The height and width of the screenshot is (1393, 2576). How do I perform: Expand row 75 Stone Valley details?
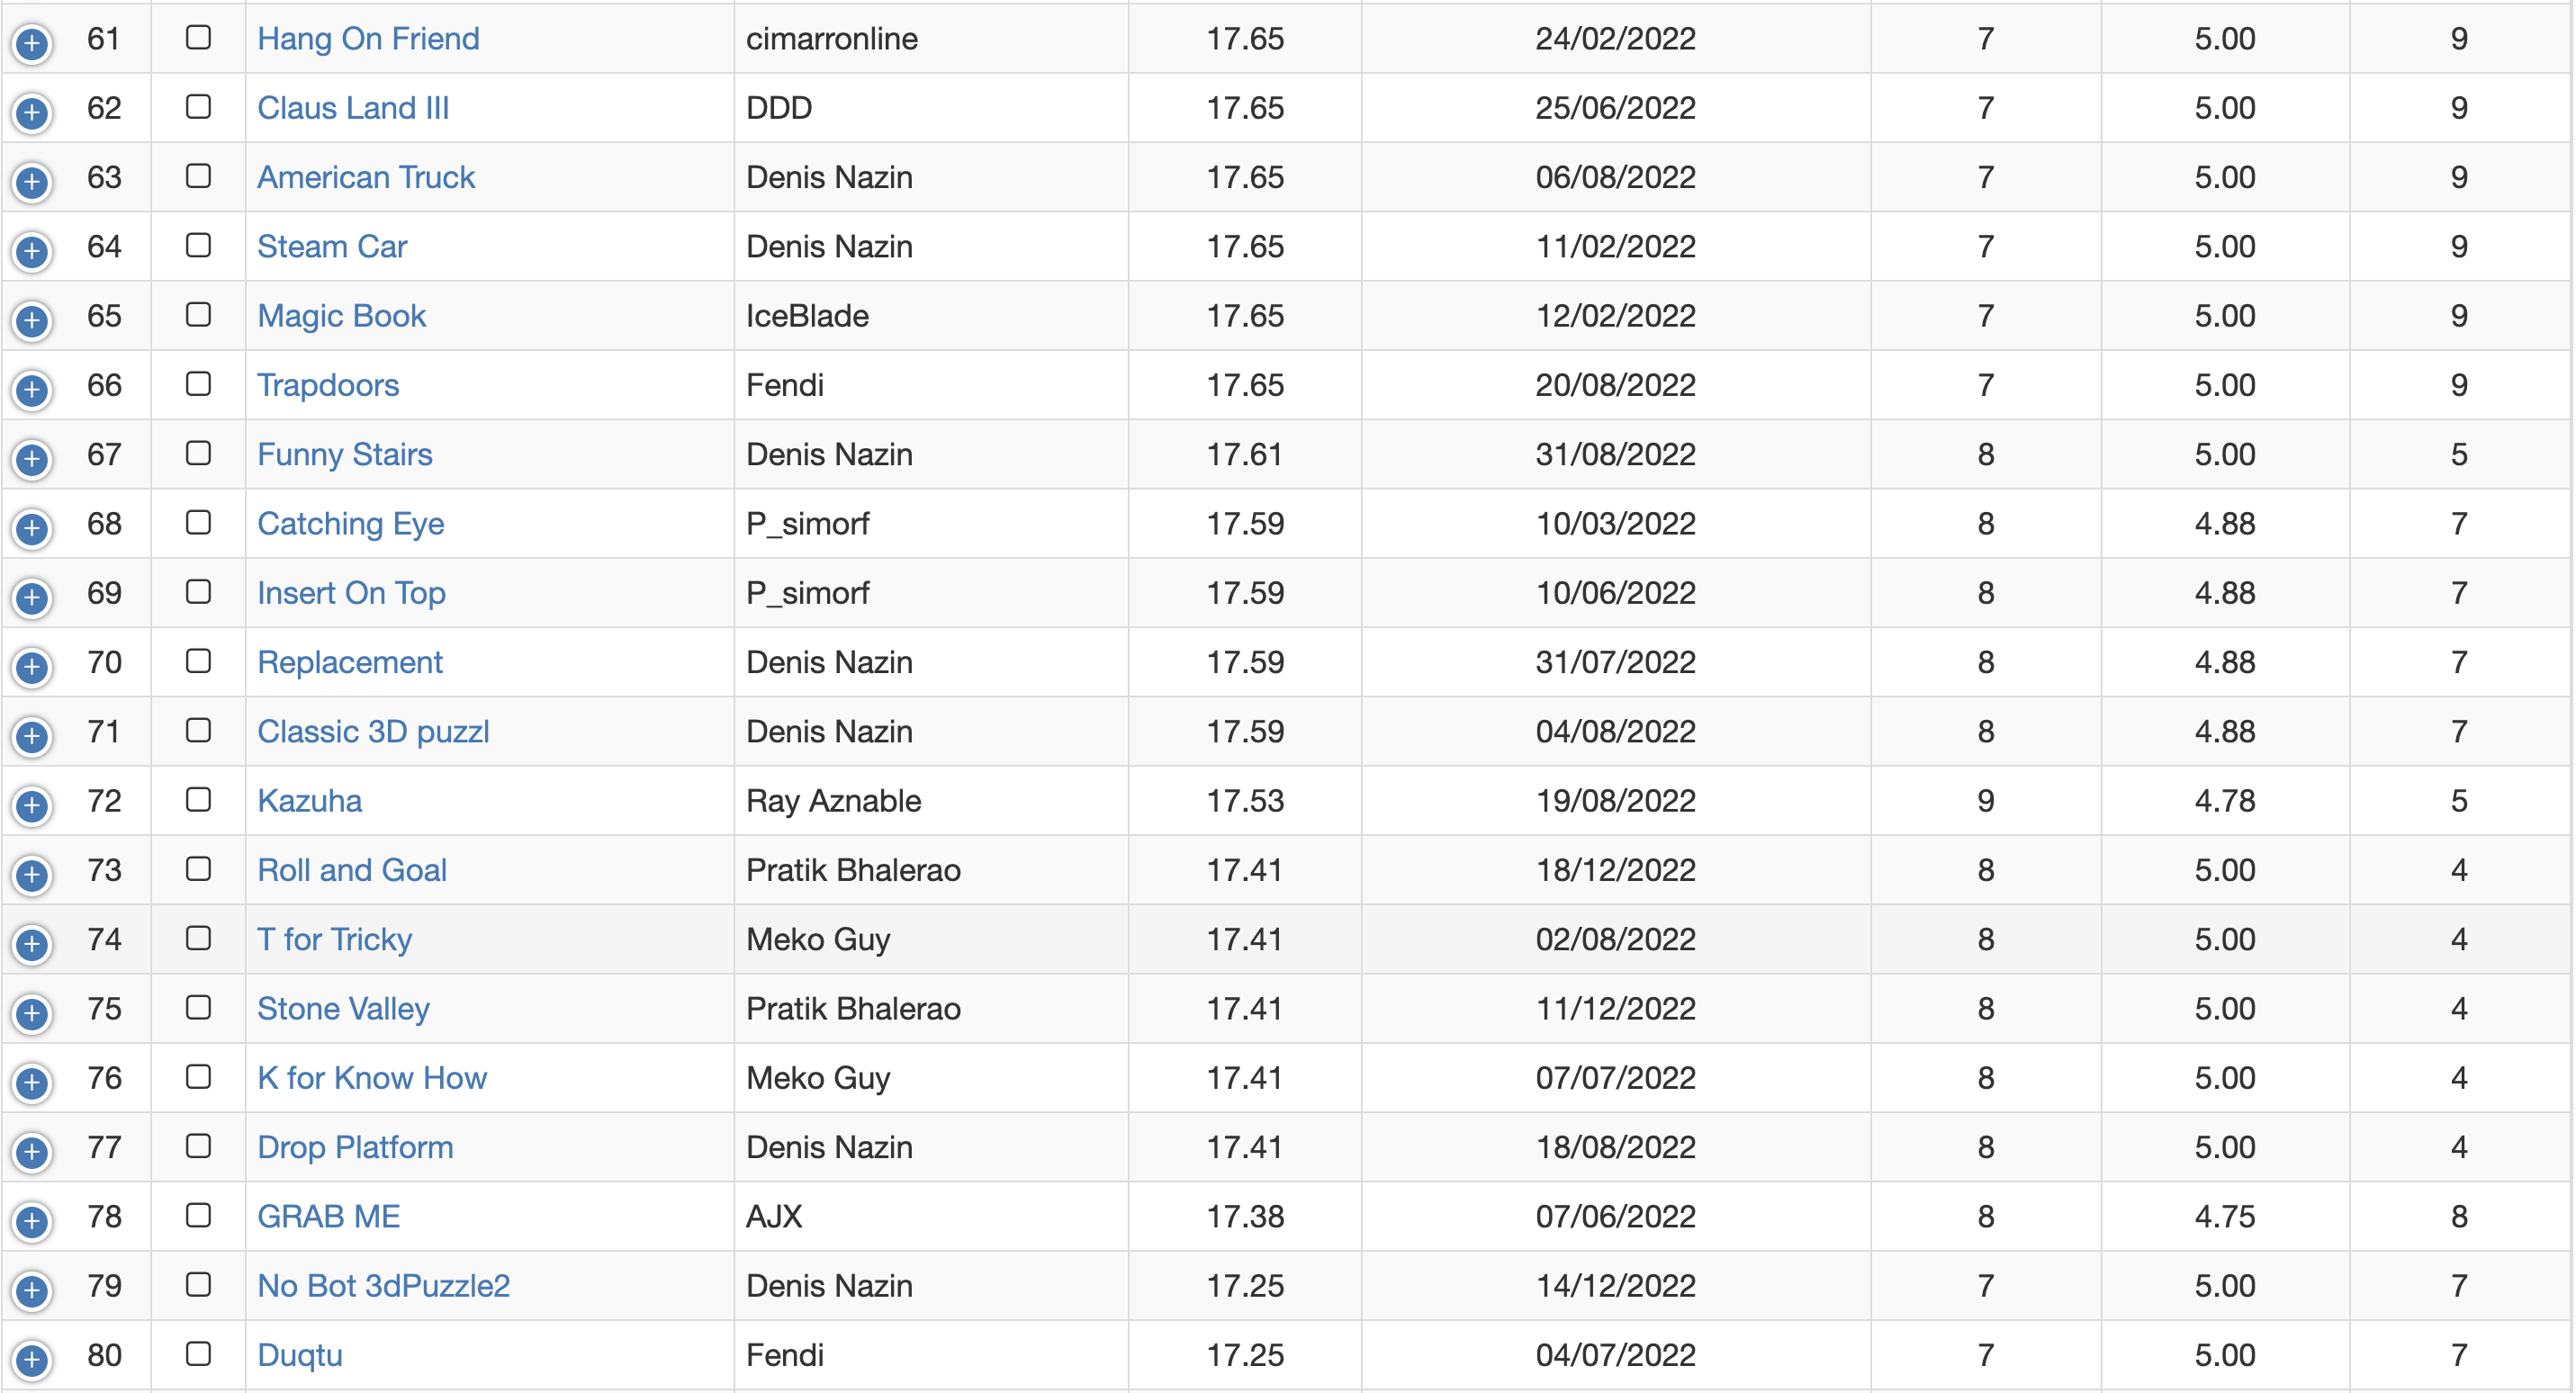click(x=32, y=1013)
